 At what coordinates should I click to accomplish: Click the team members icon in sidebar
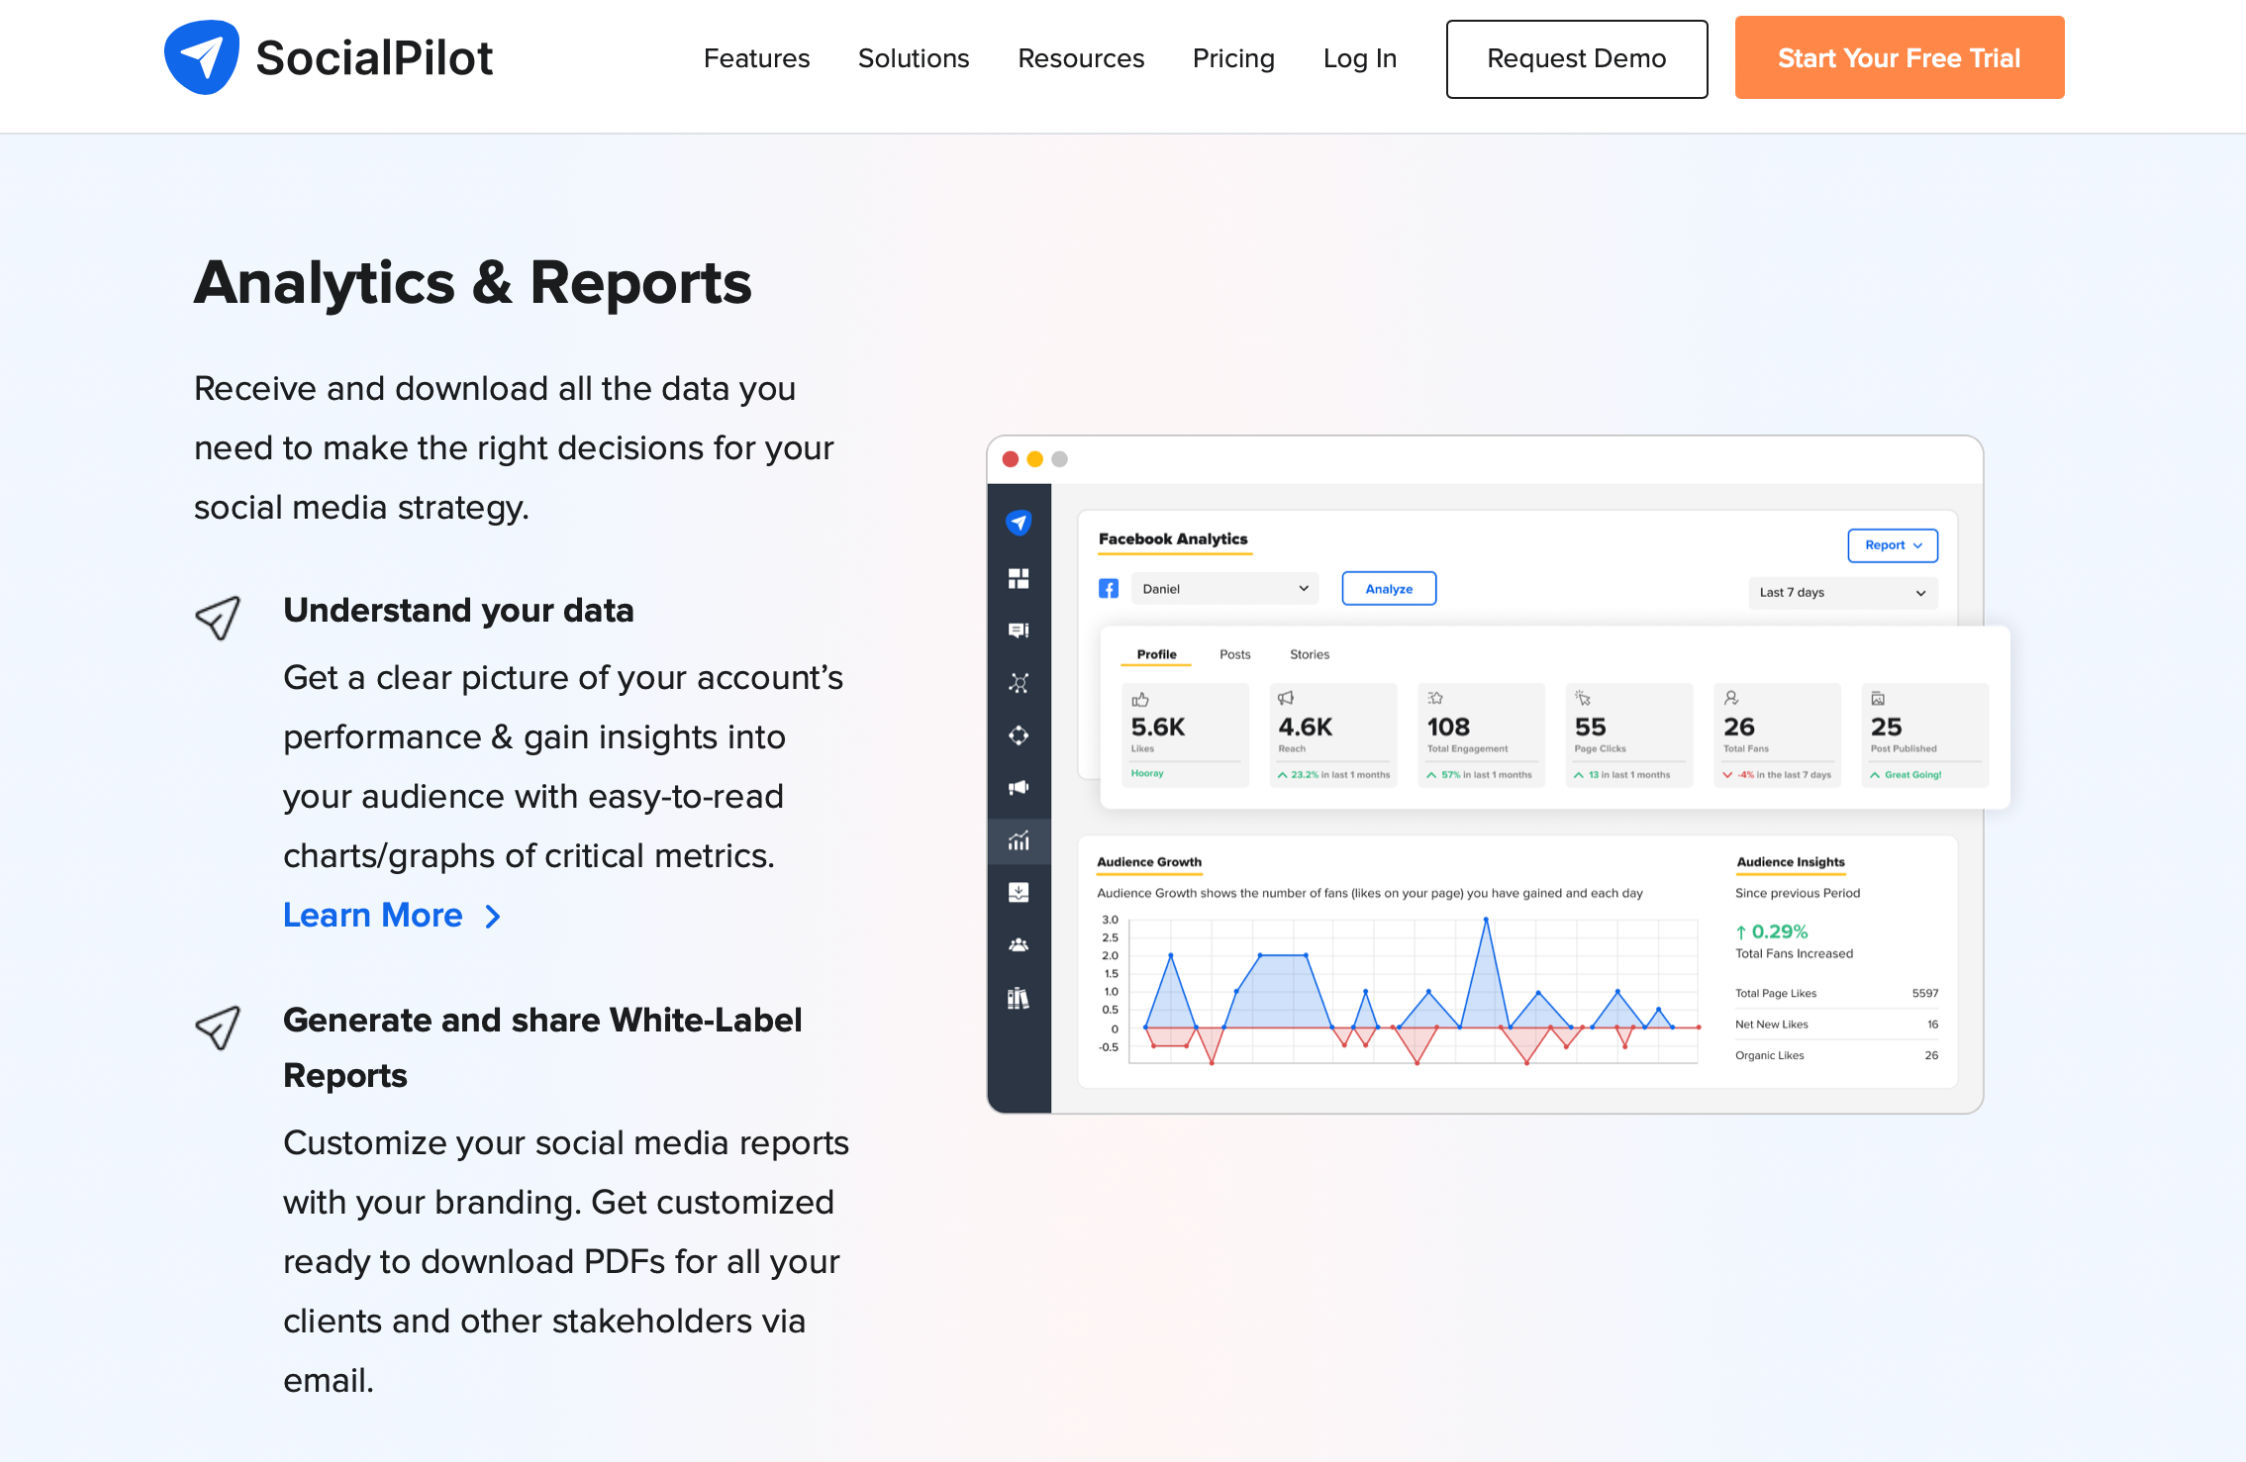(1018, 944)
